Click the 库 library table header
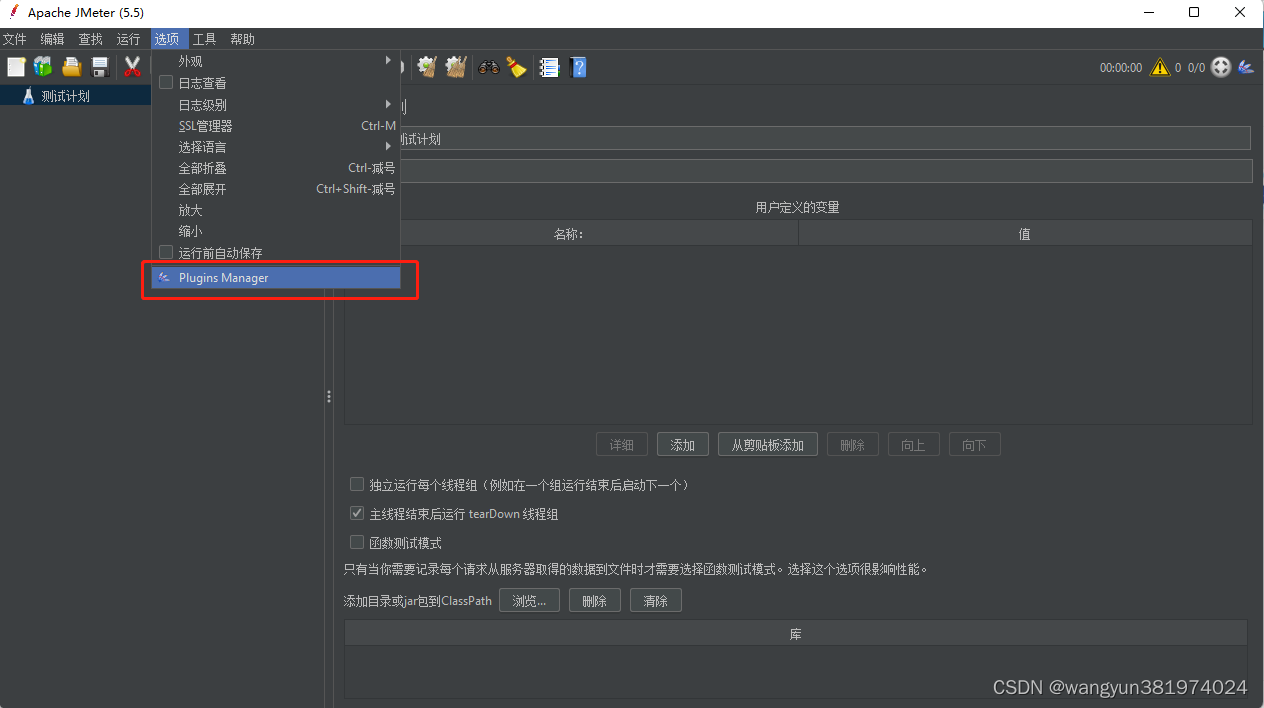This screenshot has height=708, width=1264. (x=796, y=634)
